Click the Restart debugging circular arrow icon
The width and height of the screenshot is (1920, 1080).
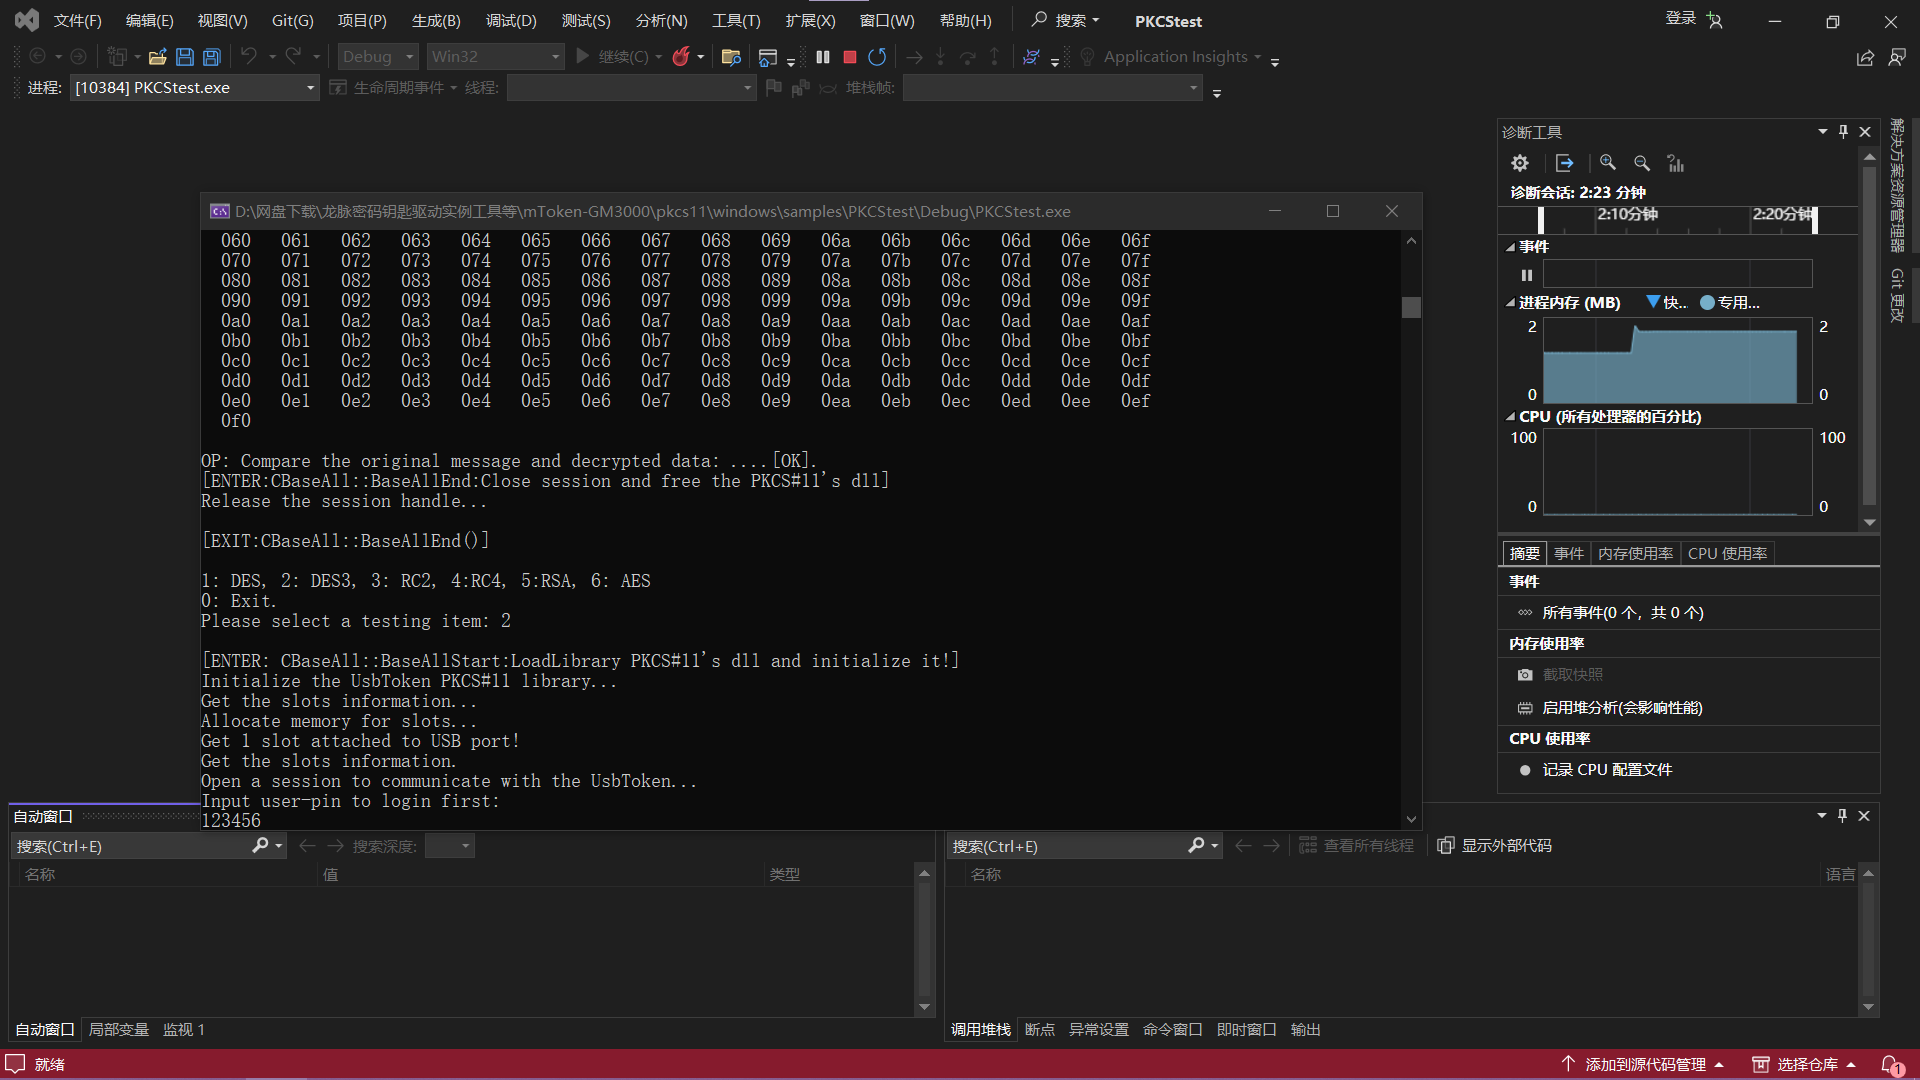click(877, 57)
